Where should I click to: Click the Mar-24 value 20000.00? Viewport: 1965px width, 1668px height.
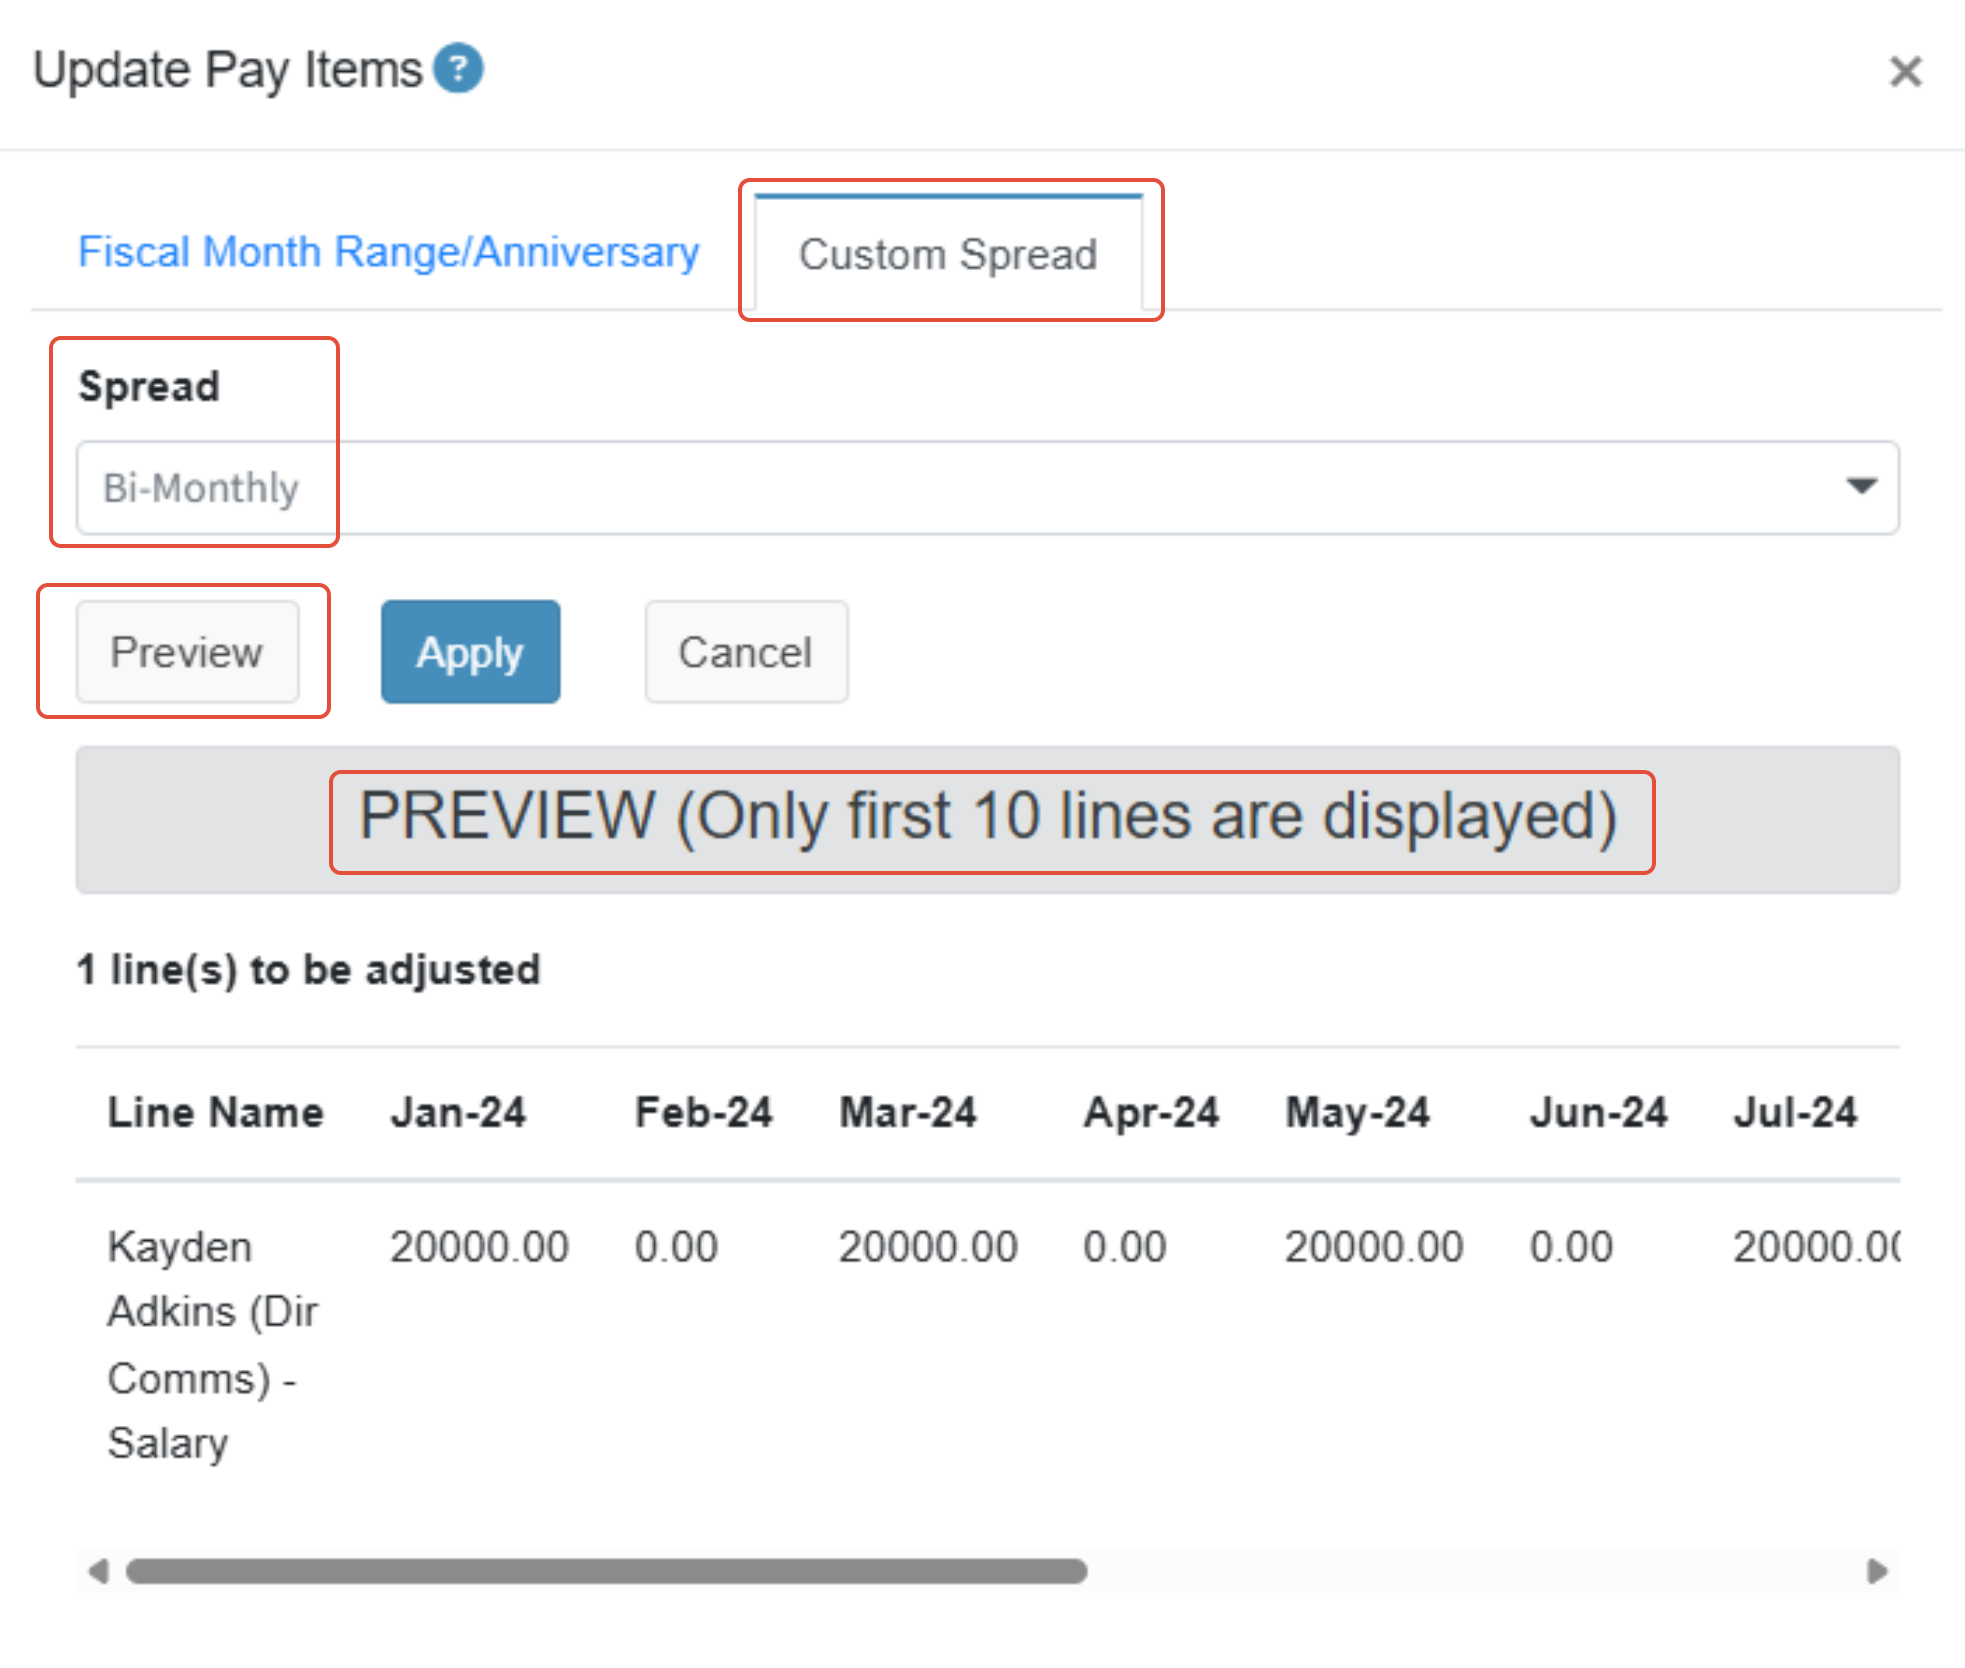pyautogui.click(x=927, y=1247)
